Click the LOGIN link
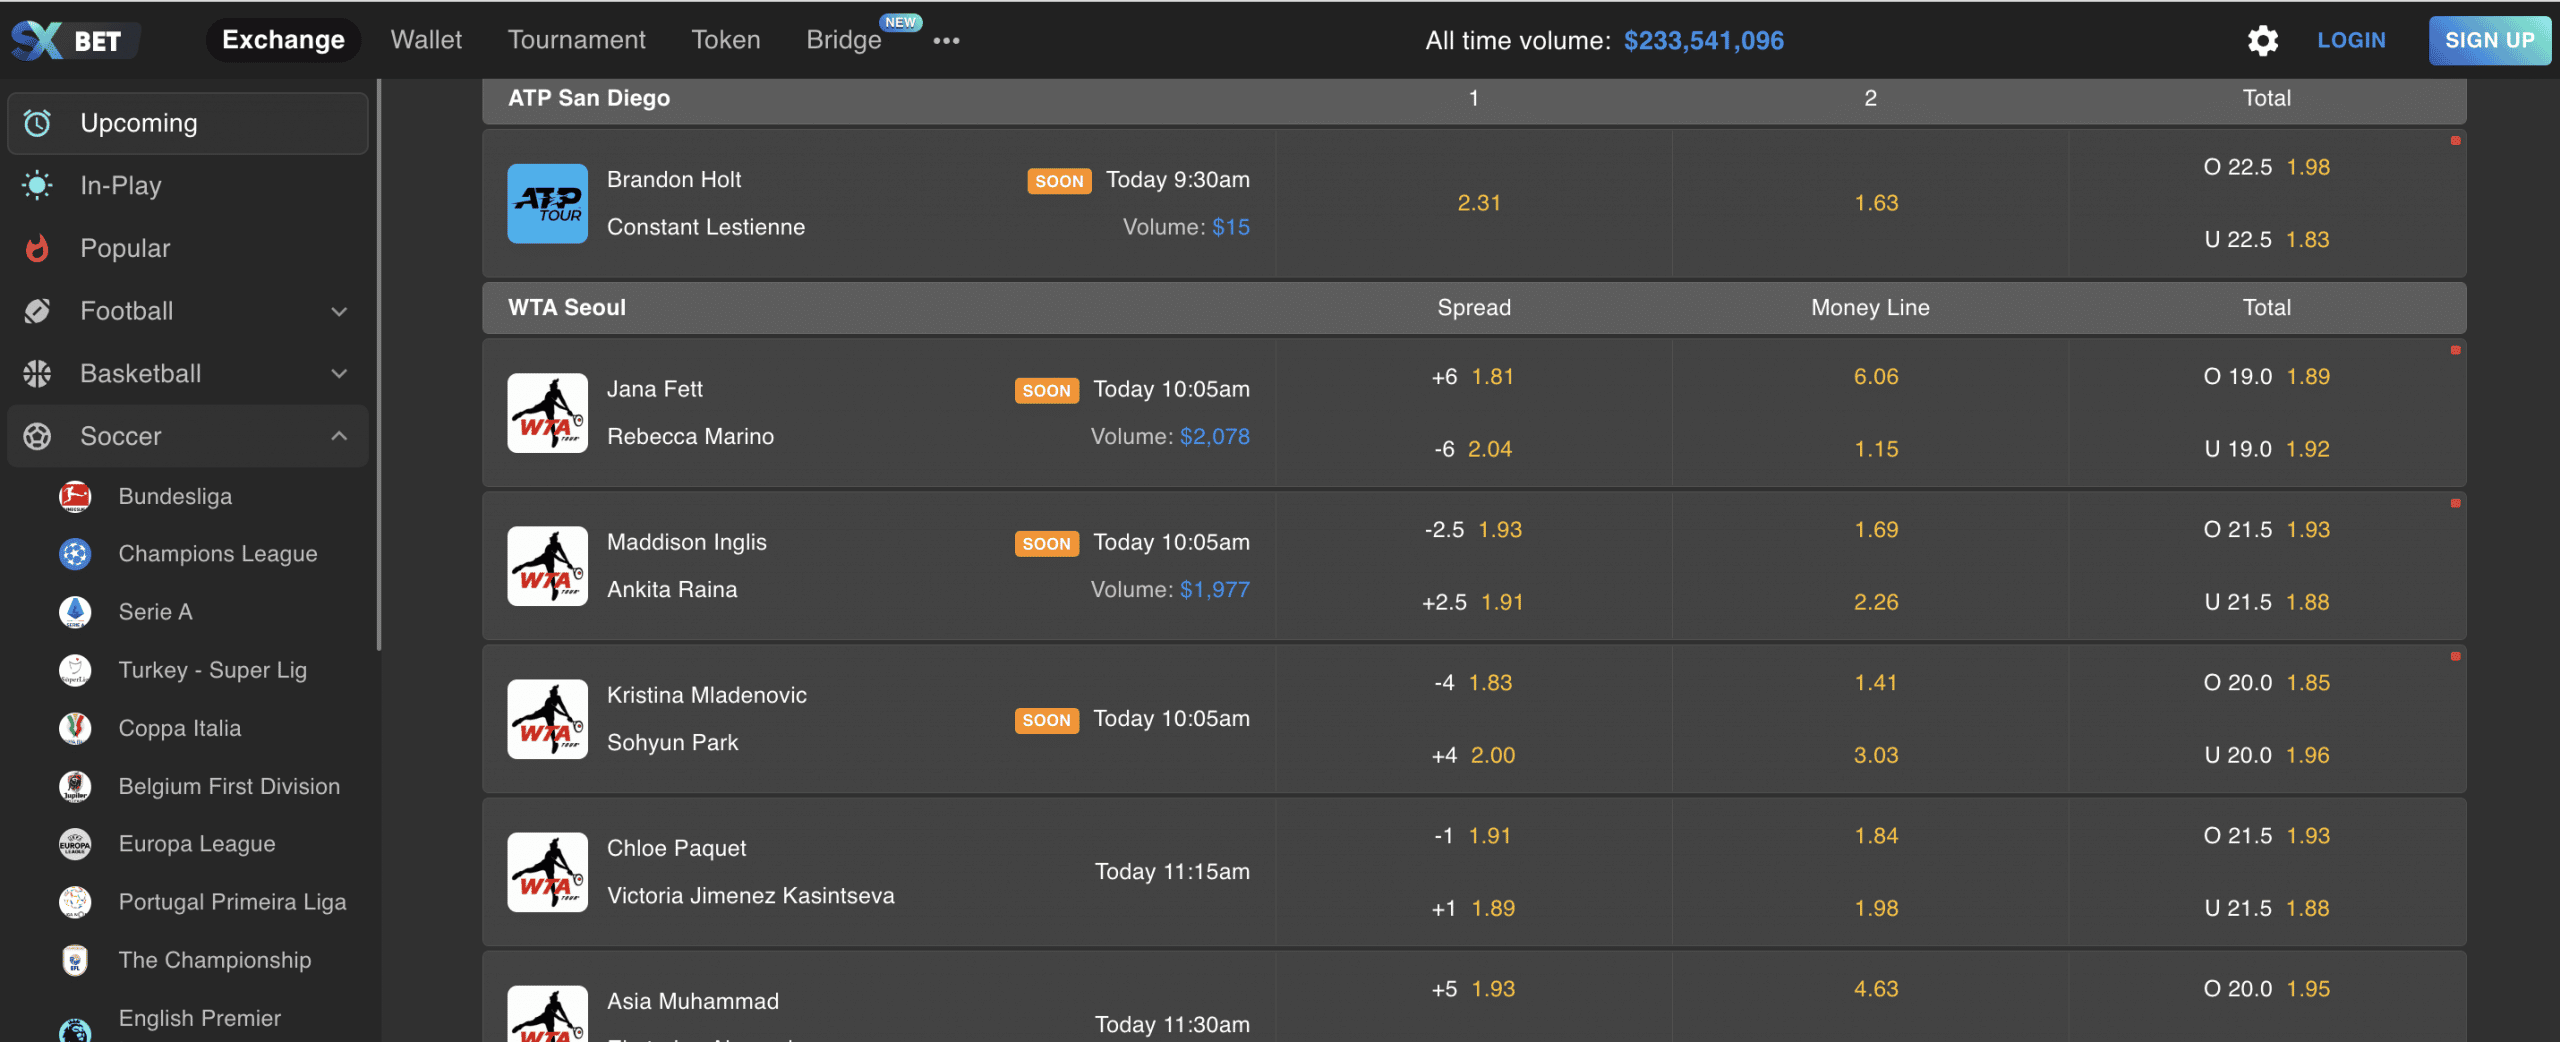 pyautogui.click(x=2351, y=40)
